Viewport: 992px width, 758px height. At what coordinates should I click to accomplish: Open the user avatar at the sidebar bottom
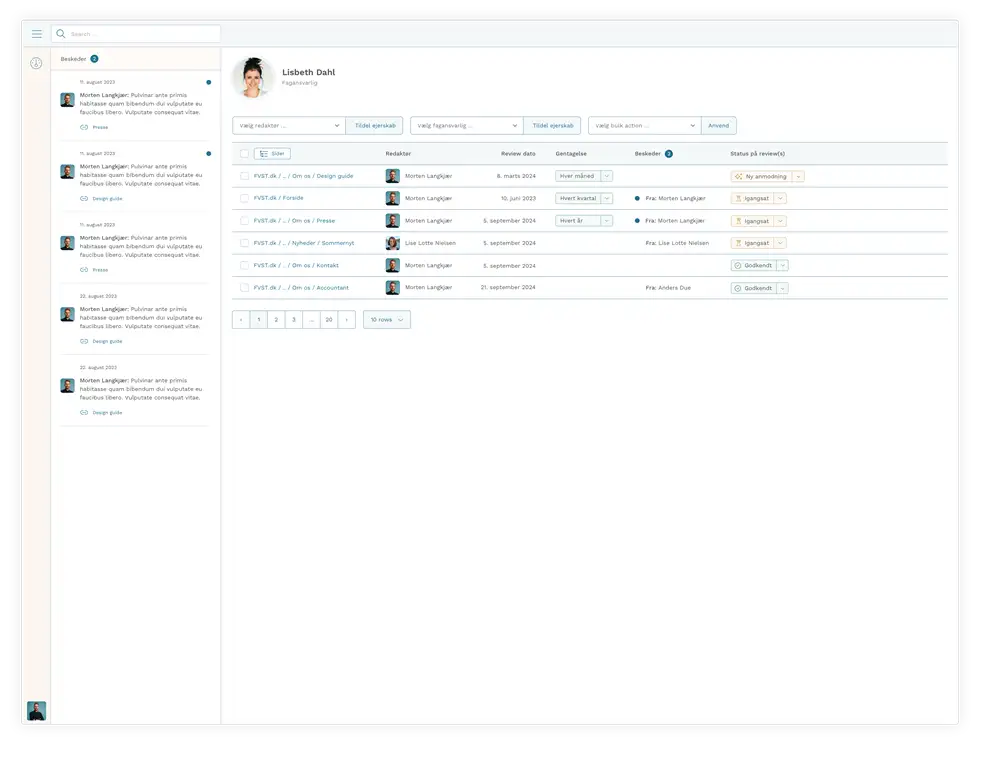(x=37, y=711)
